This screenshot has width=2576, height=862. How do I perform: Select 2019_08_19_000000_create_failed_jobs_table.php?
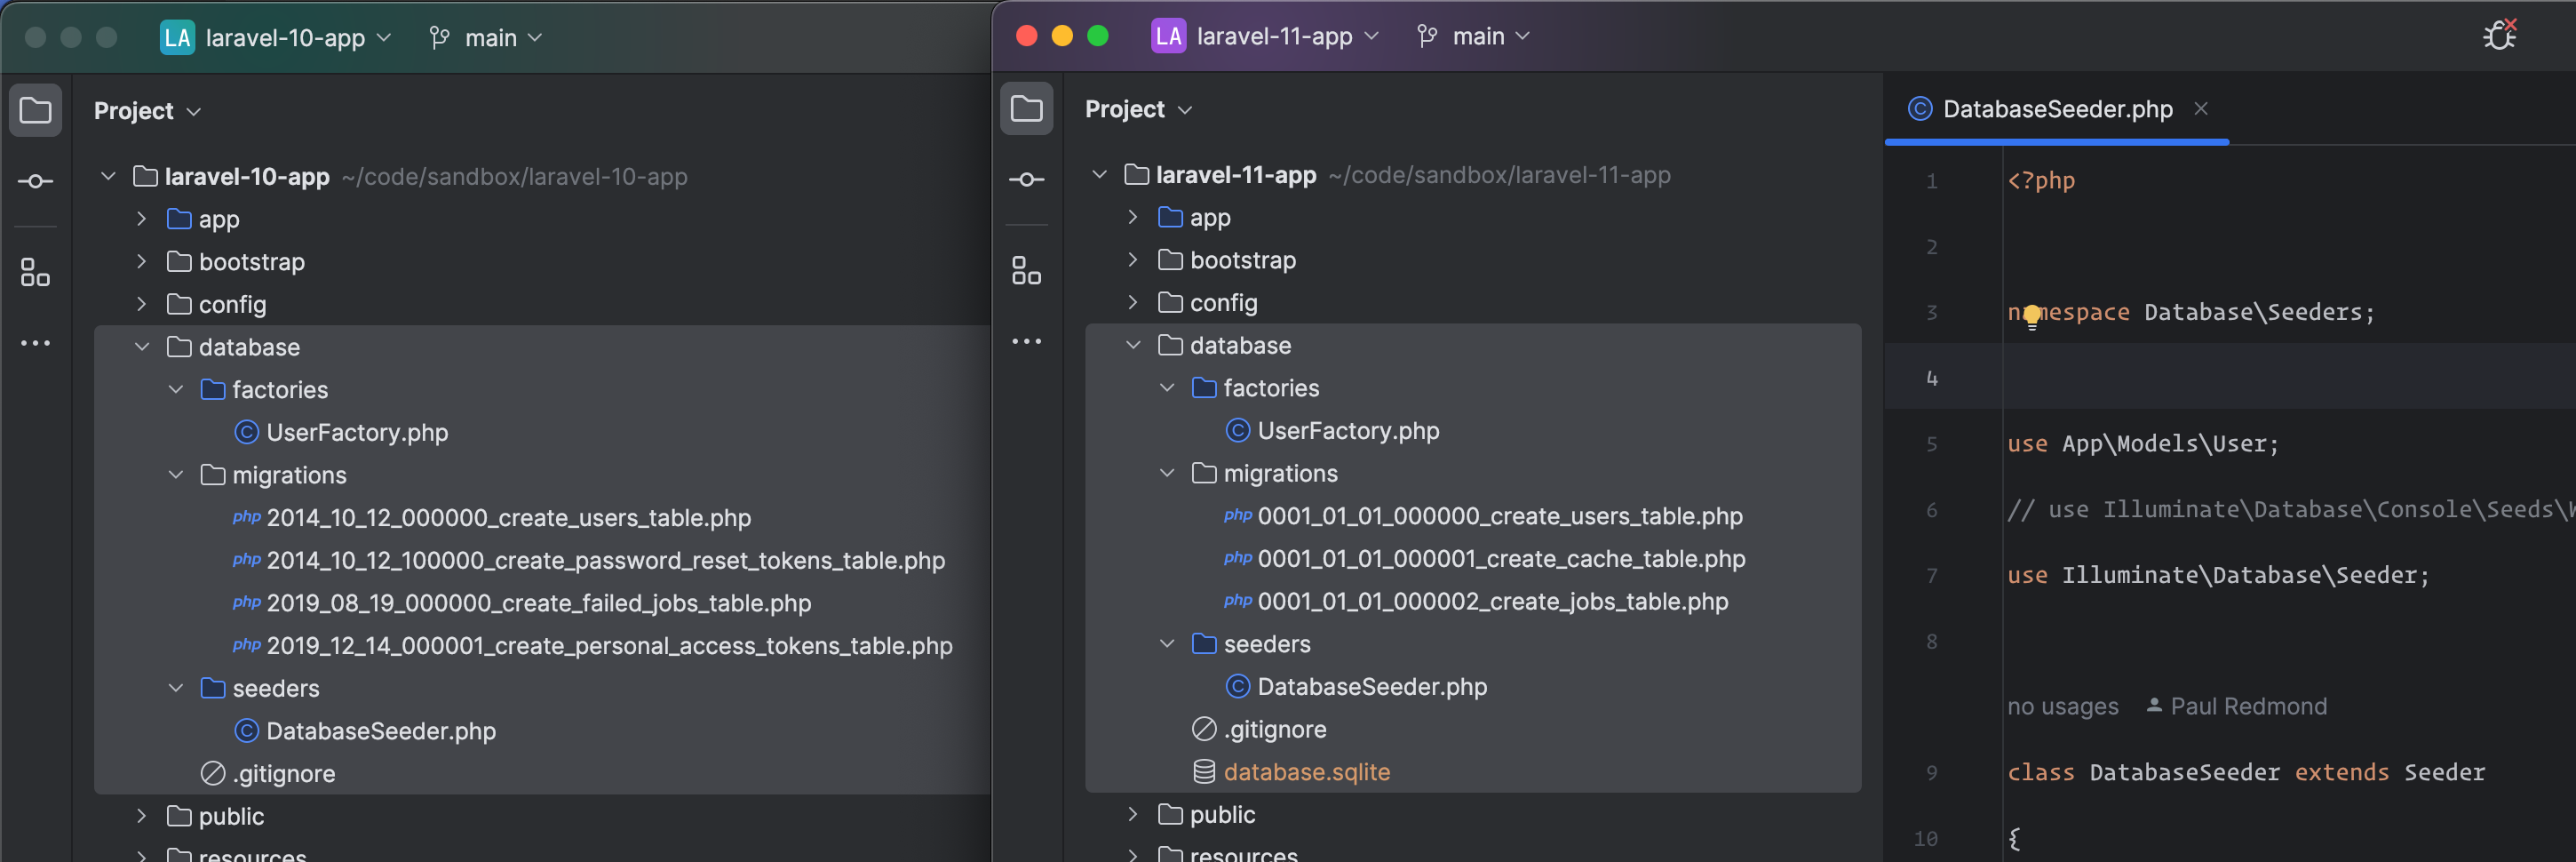[538, 603]
